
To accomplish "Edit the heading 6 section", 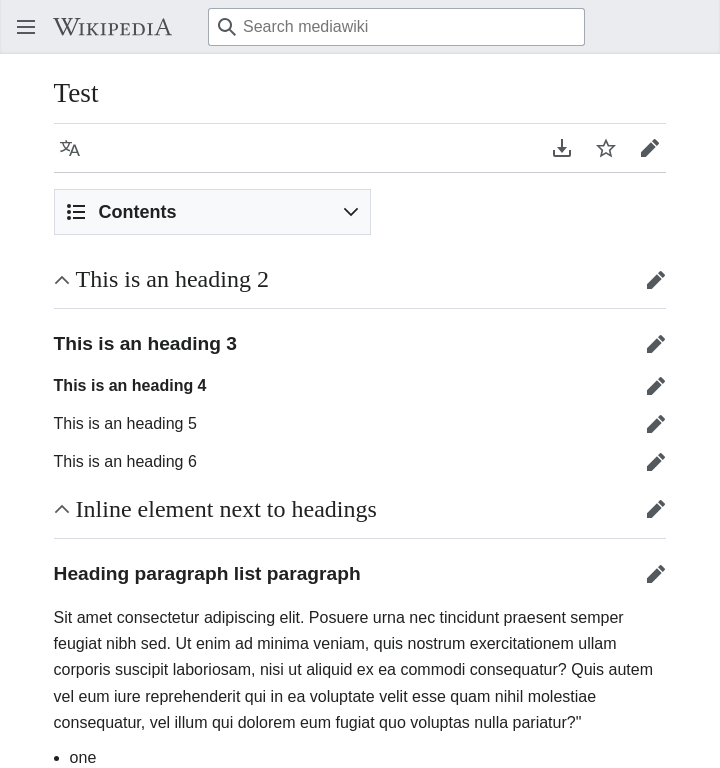I will coord(656,462).
